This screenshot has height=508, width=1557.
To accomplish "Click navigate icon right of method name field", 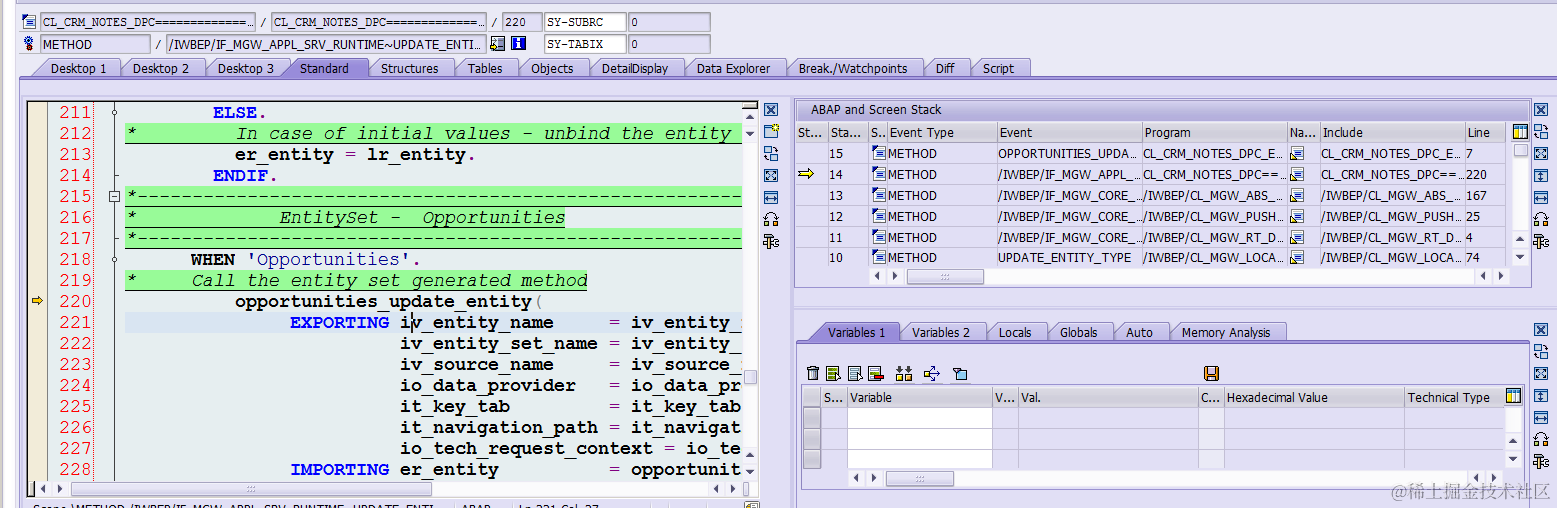I will (498, 44).
